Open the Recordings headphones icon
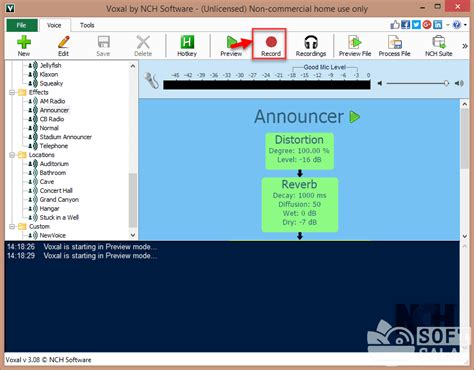Image resolution: width=474 pixels, height=370 pixels. pos(311,46)
